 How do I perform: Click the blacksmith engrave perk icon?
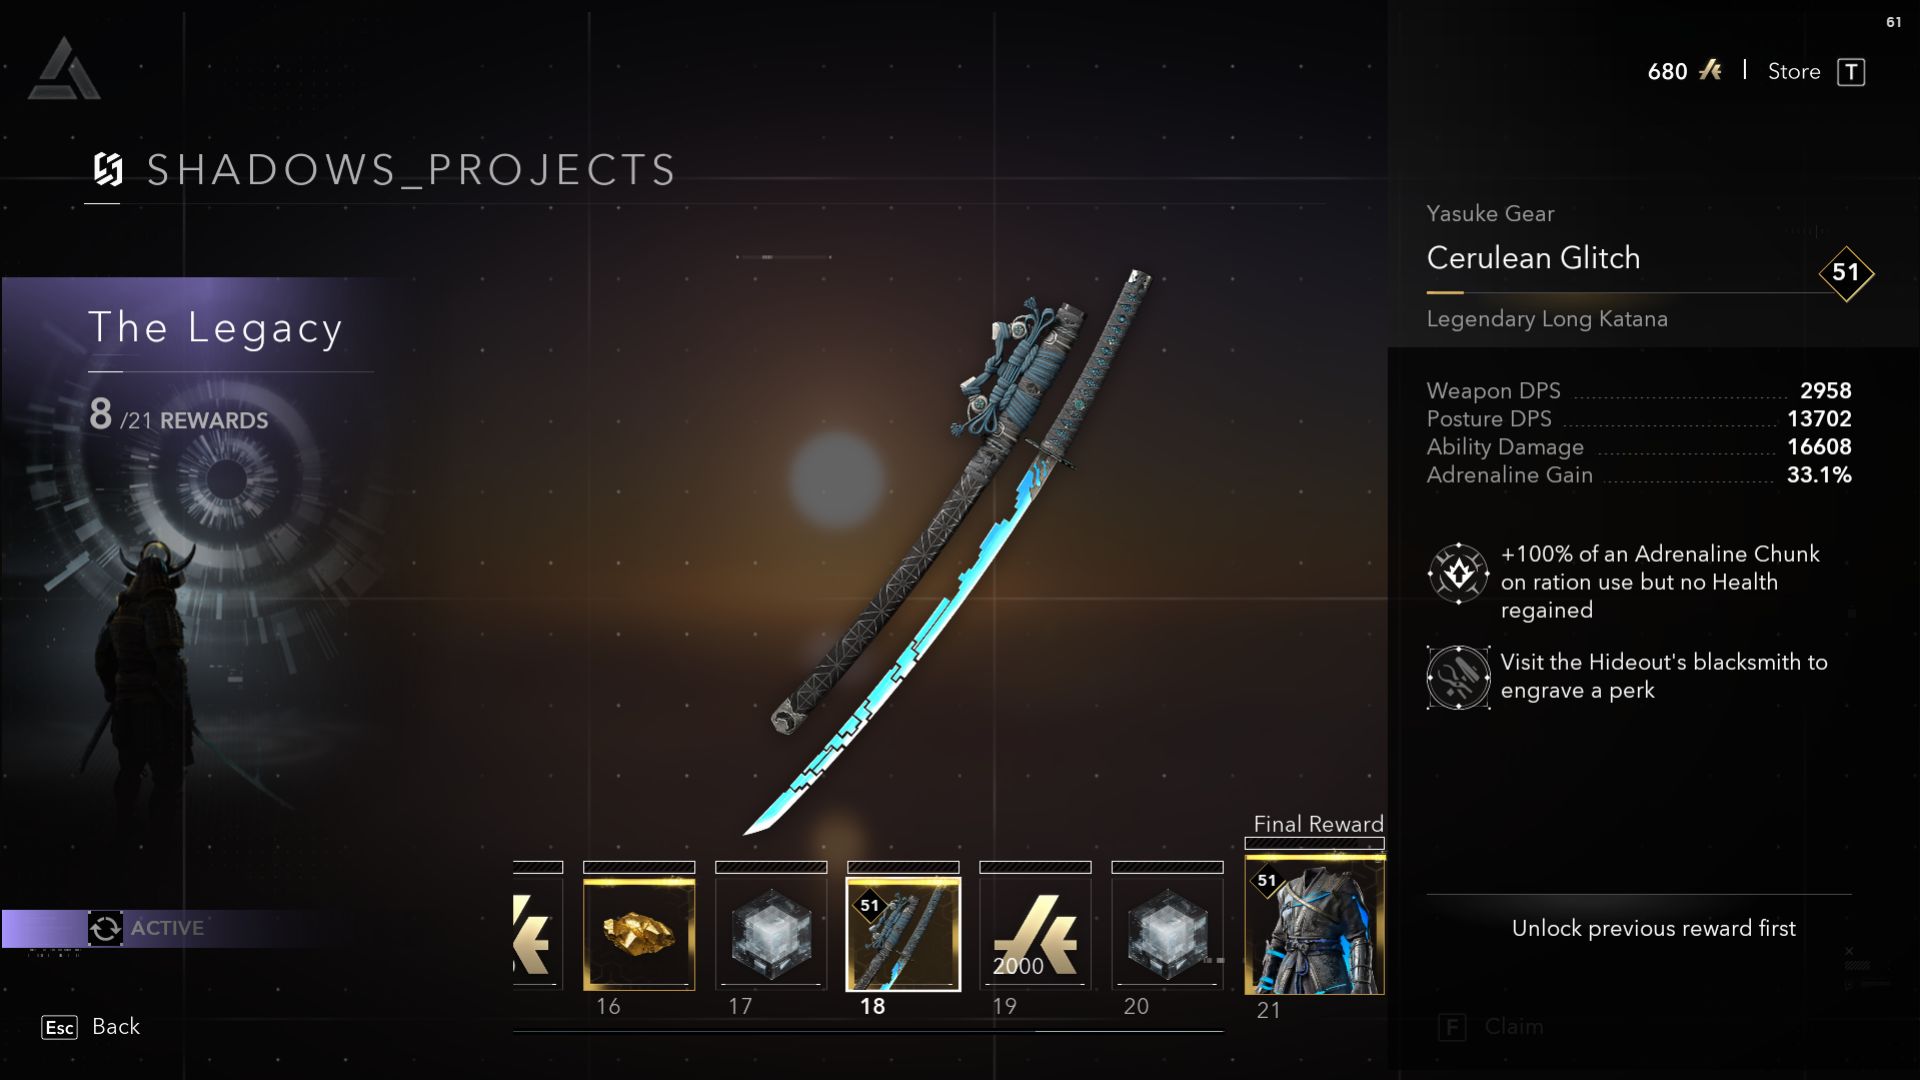[1458, 677]
